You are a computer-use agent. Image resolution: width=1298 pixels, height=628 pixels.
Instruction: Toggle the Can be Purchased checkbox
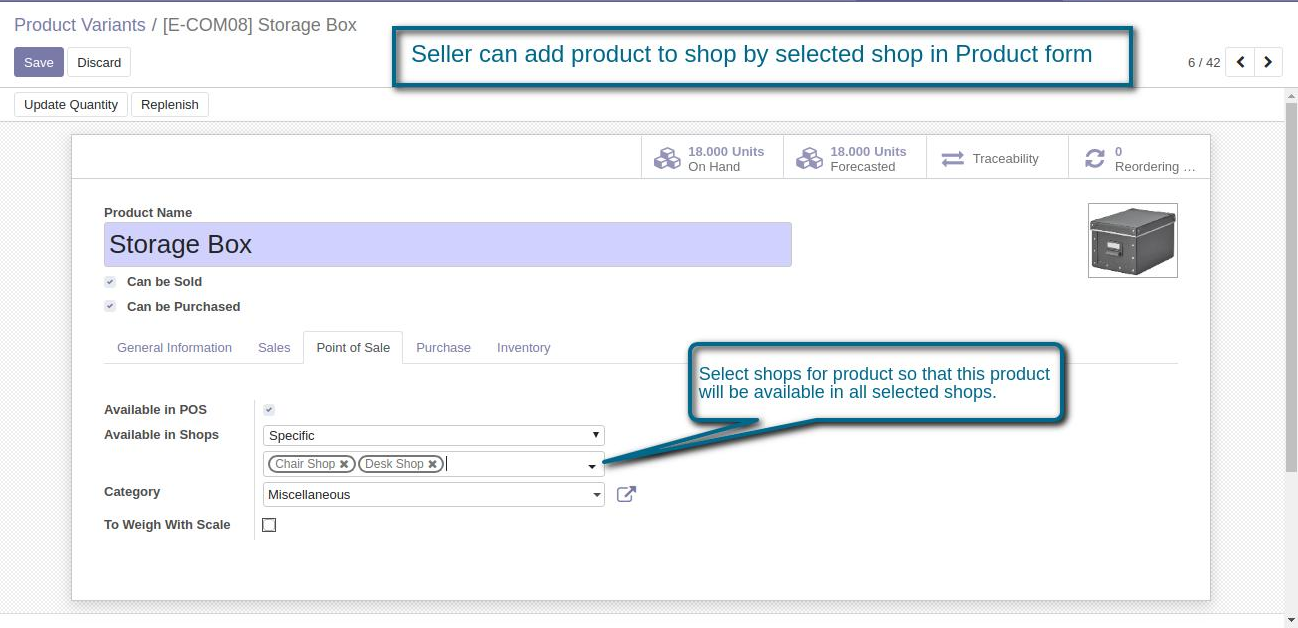coord(110,307)
